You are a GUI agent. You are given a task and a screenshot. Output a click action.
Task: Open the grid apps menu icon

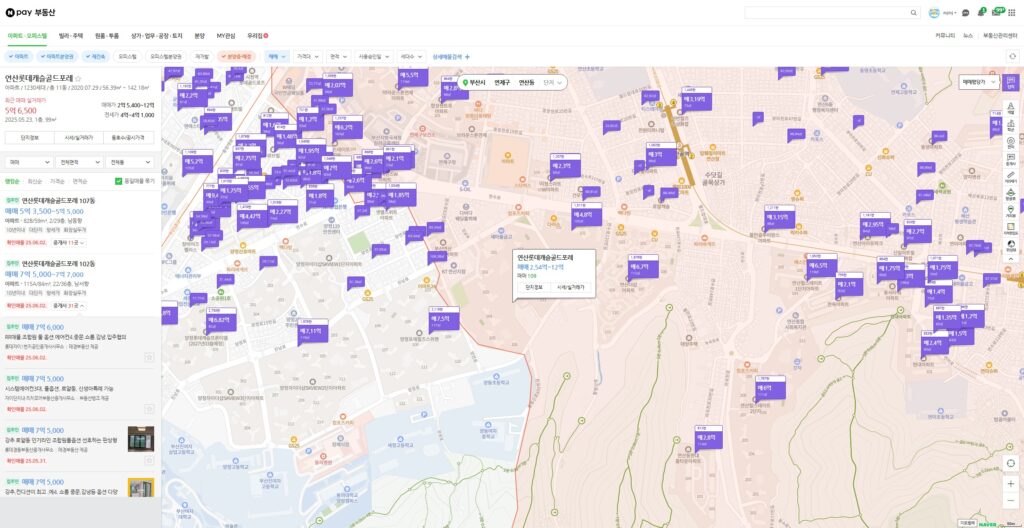tap(1012, 12)
